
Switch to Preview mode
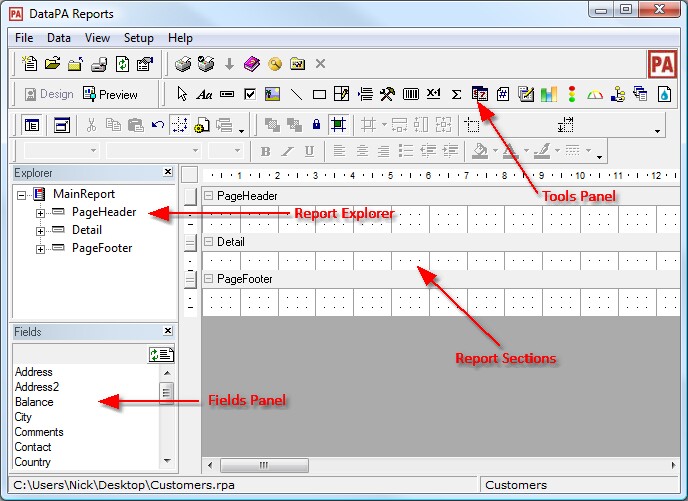click(111, 94)
